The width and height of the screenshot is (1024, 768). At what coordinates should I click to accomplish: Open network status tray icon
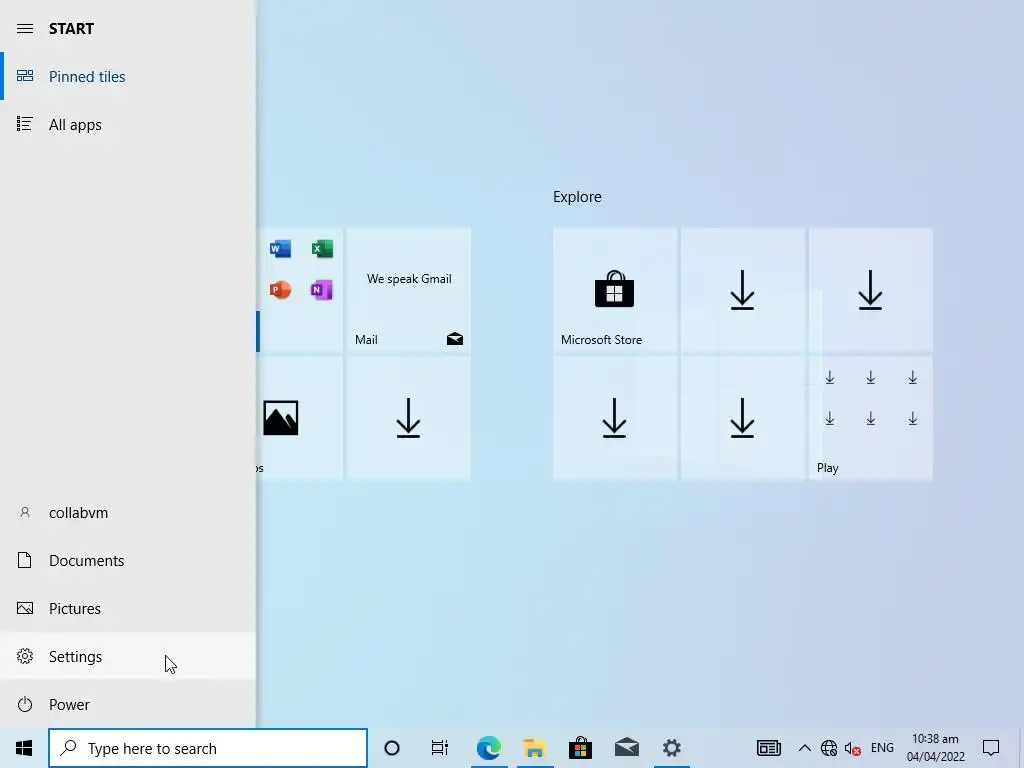829,748
